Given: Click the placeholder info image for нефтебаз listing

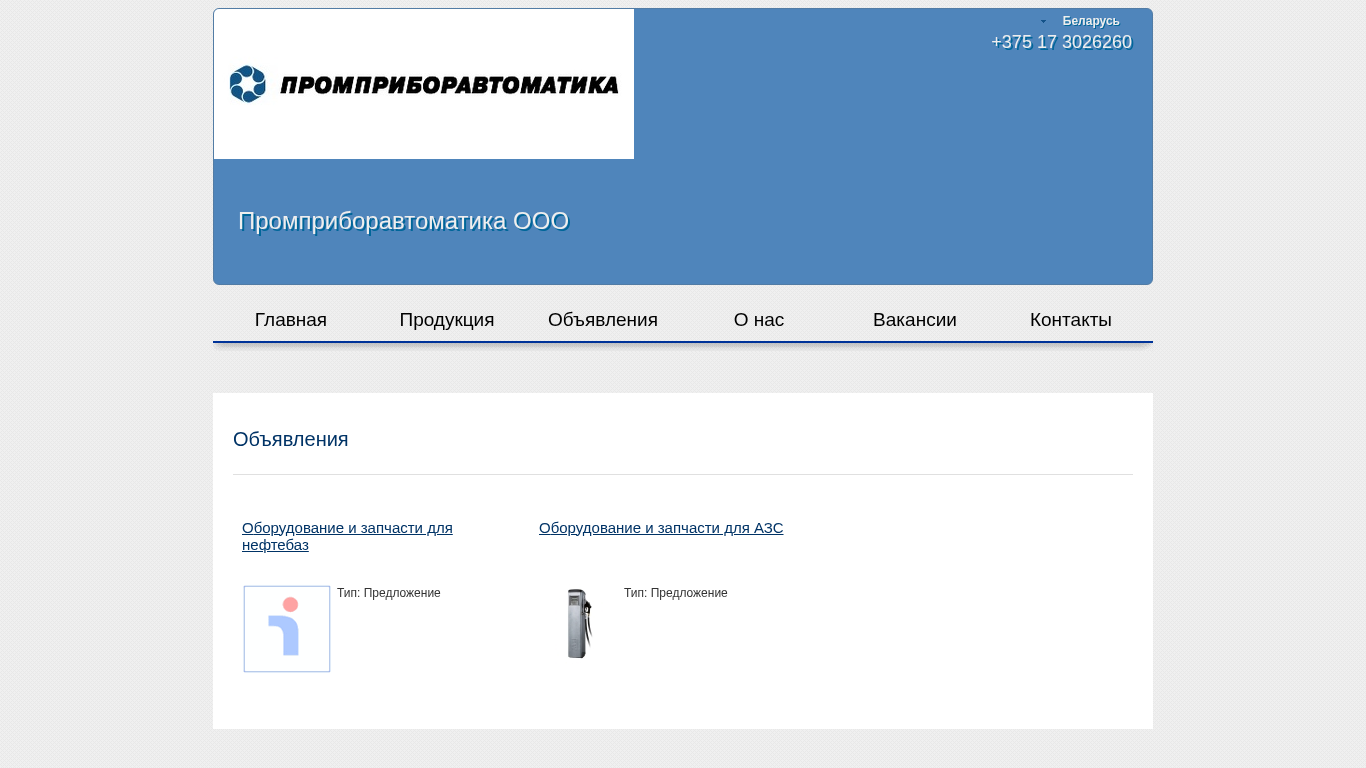Looking at the screenshot, I should [x=287, y=629].
